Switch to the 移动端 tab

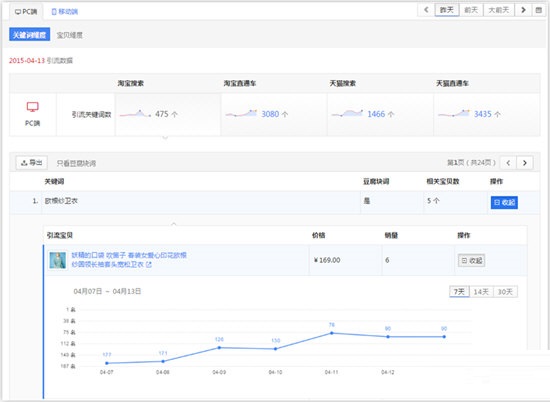pos(65,12)
